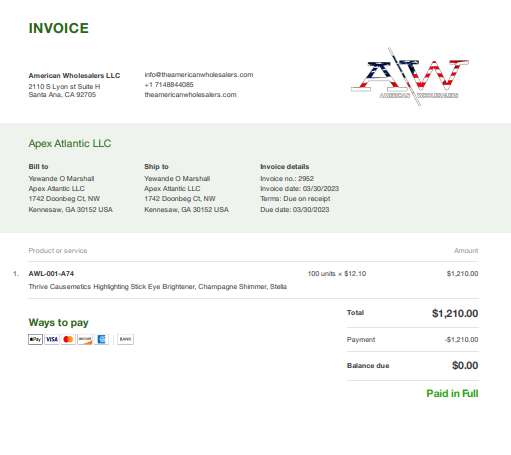Select the Apex Atlantic LLC customer title

pyautogui.click(x=70, y=143)
